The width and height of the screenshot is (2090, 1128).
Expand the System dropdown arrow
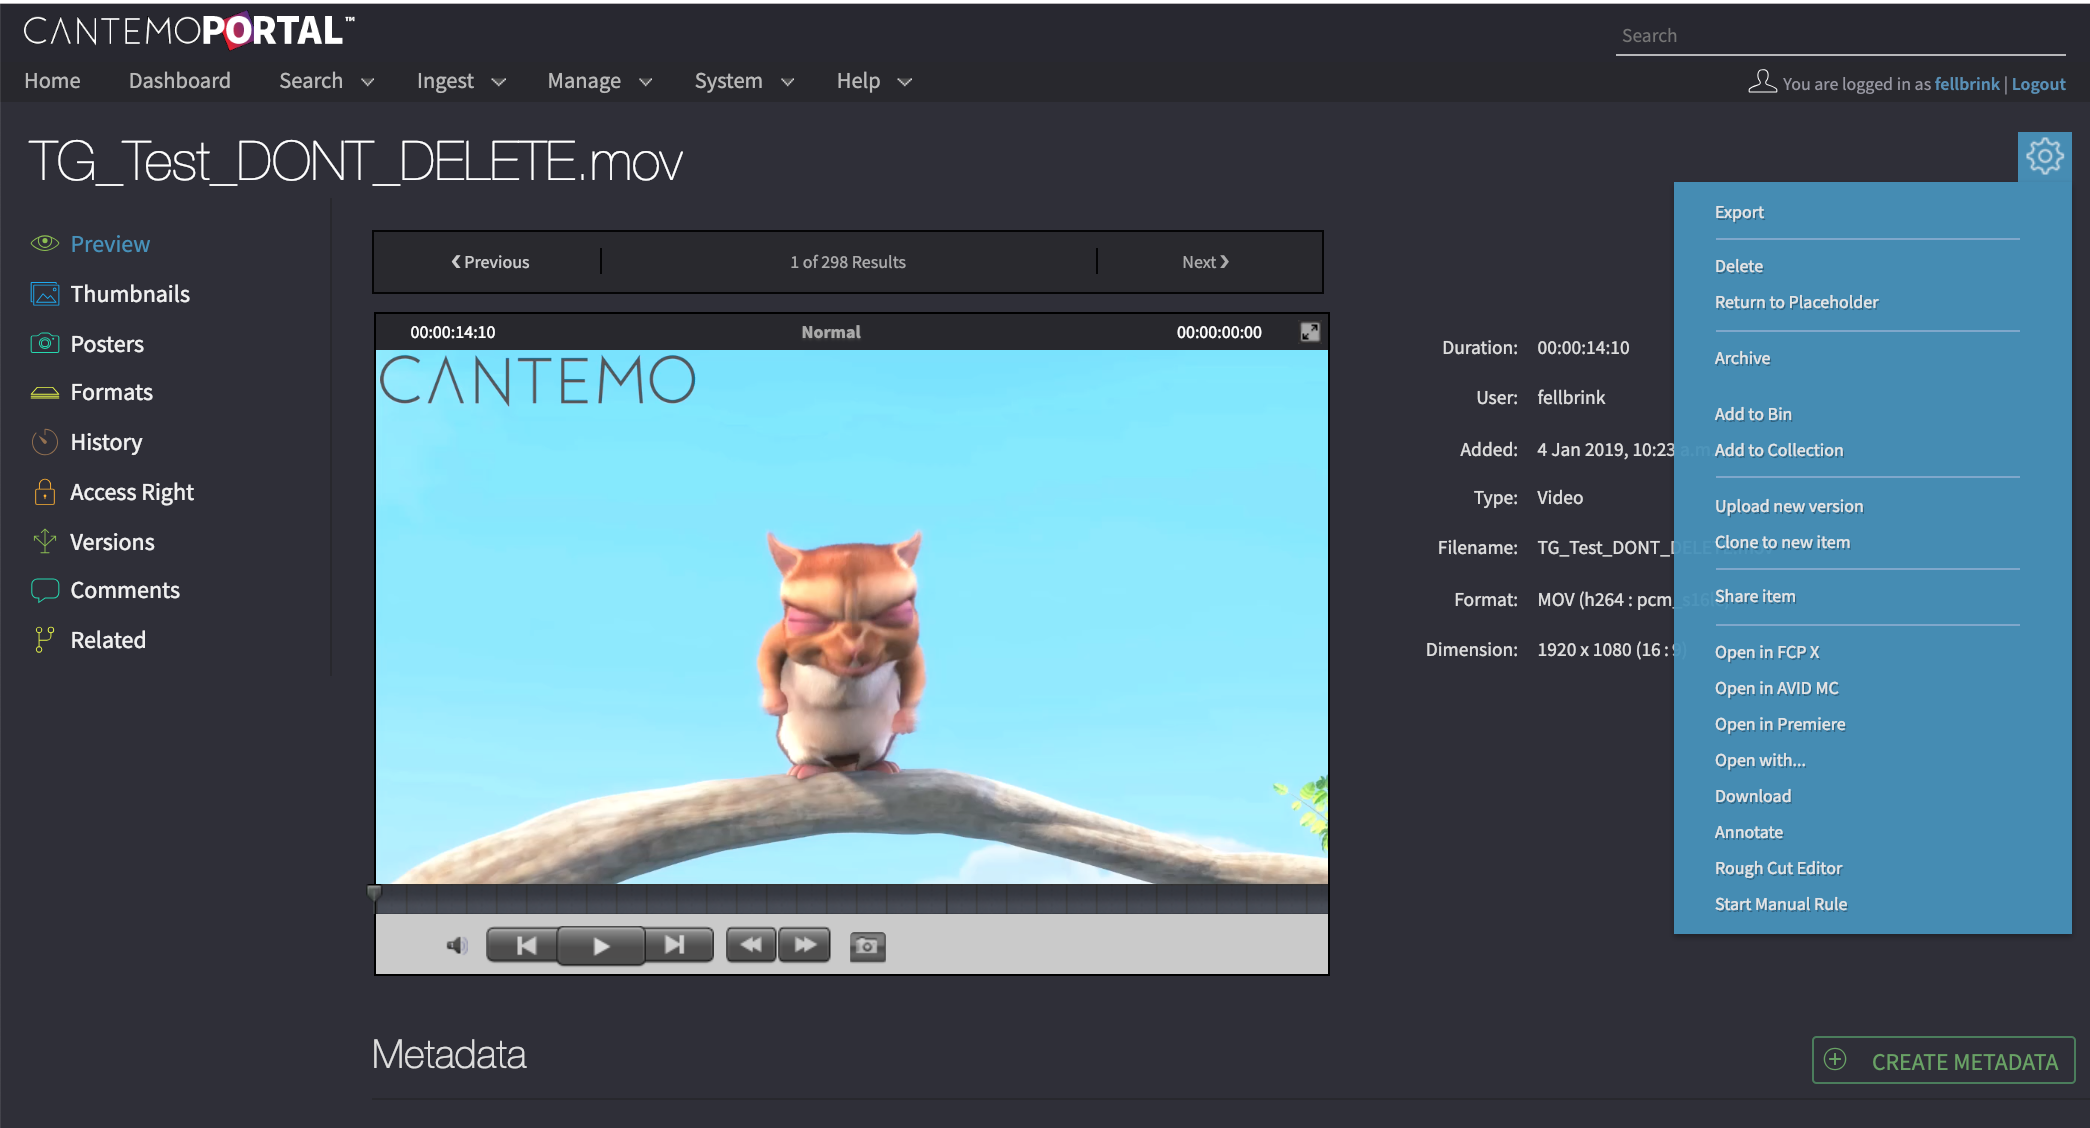click(x=787, y=82)
